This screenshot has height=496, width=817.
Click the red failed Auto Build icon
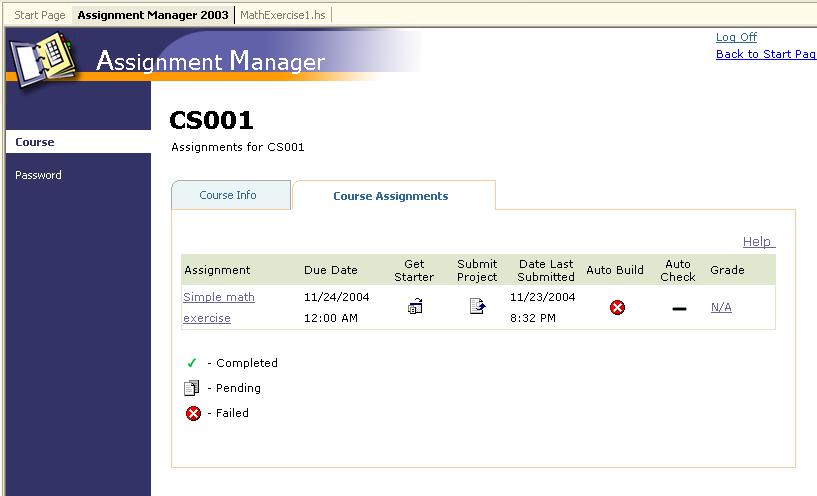tap(617, 307)
